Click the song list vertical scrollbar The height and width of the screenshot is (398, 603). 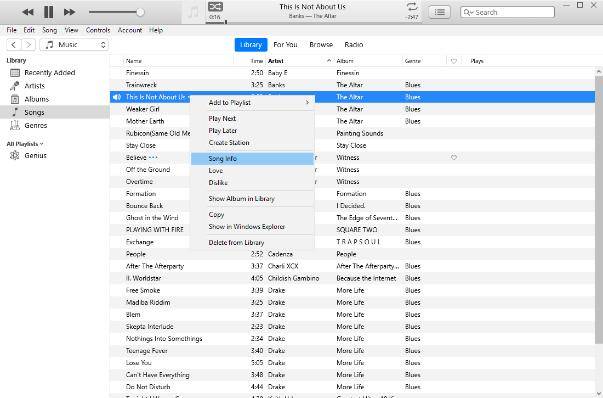599,210
